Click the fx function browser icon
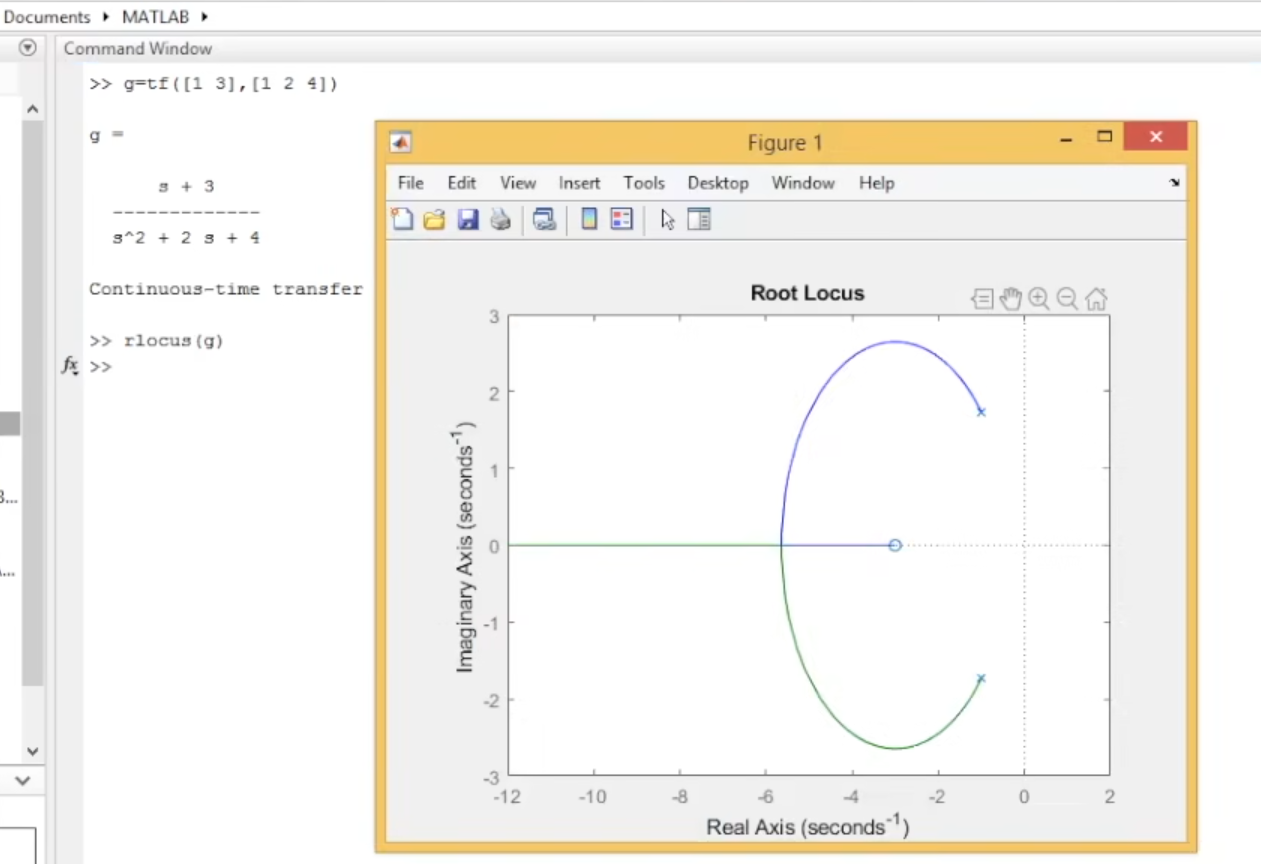 click(70, 366)
